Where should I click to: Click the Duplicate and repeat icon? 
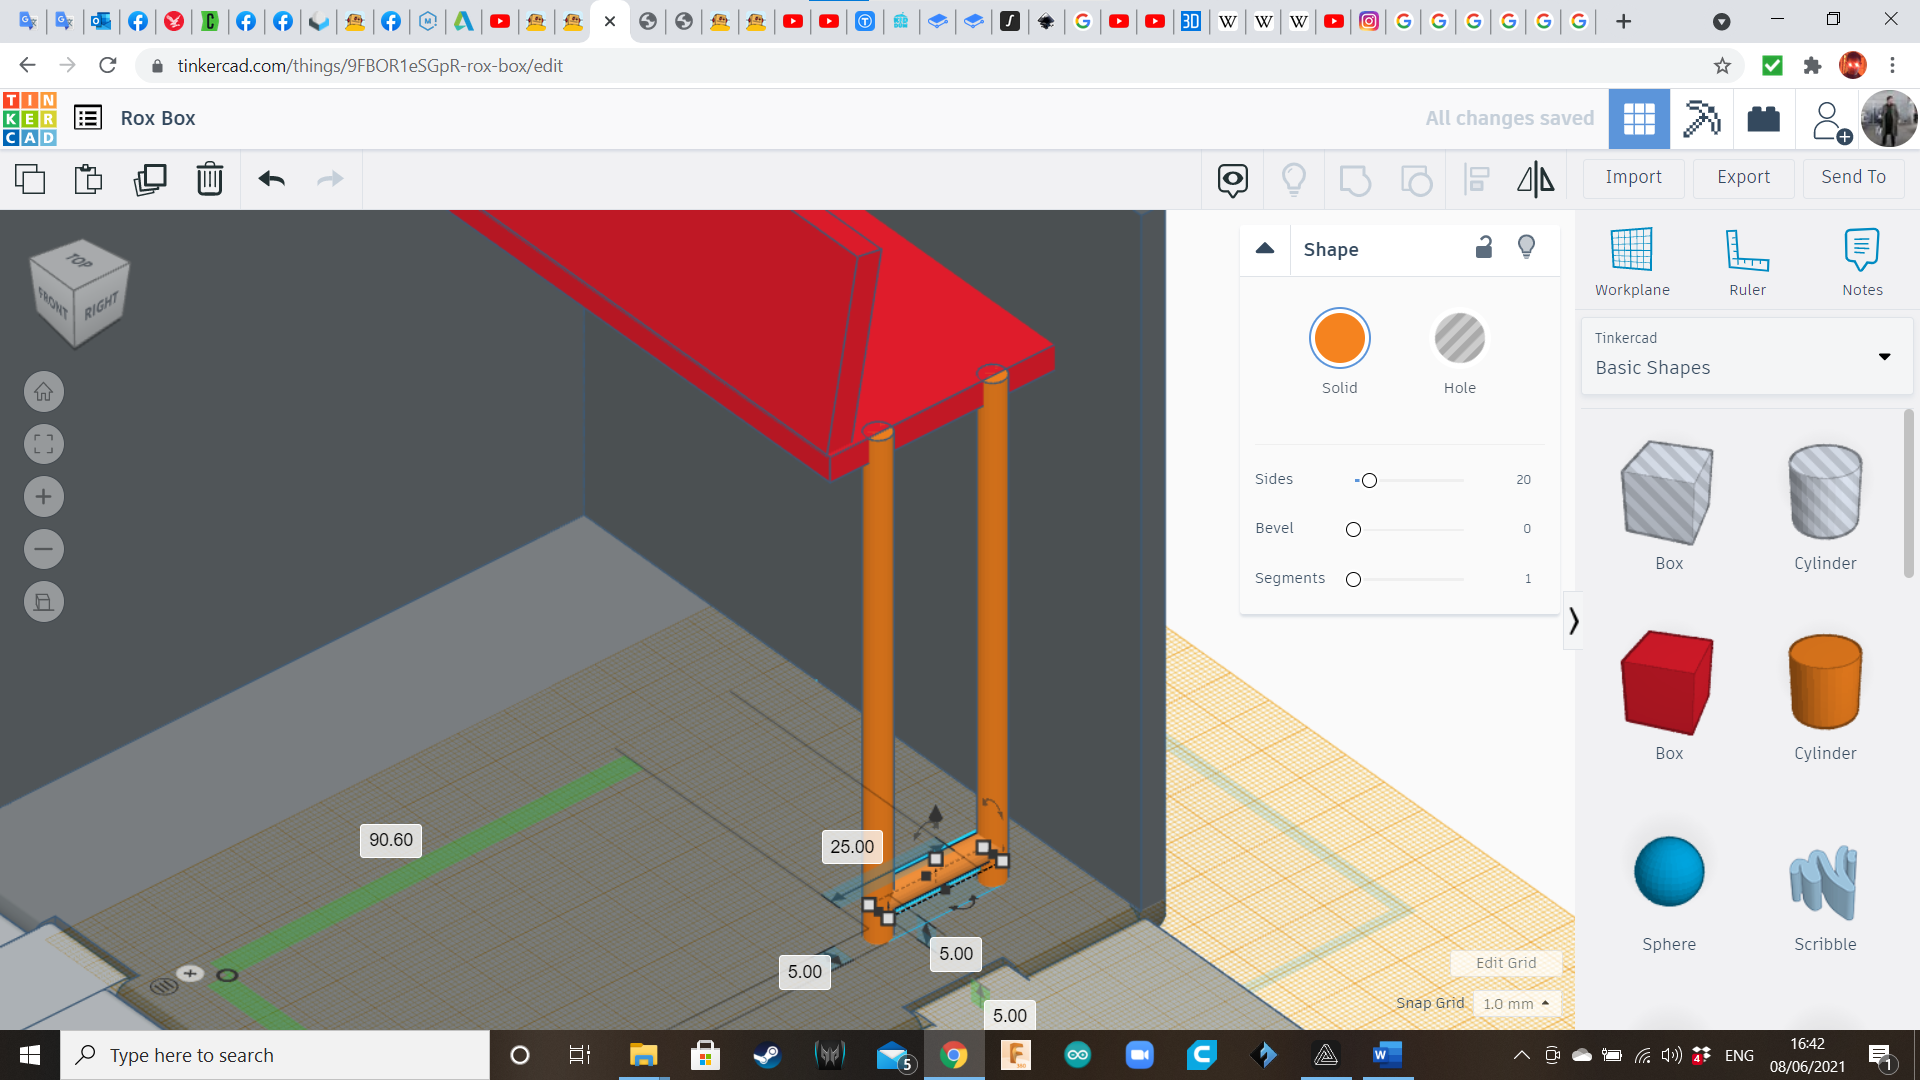click(x=150, y=179)
